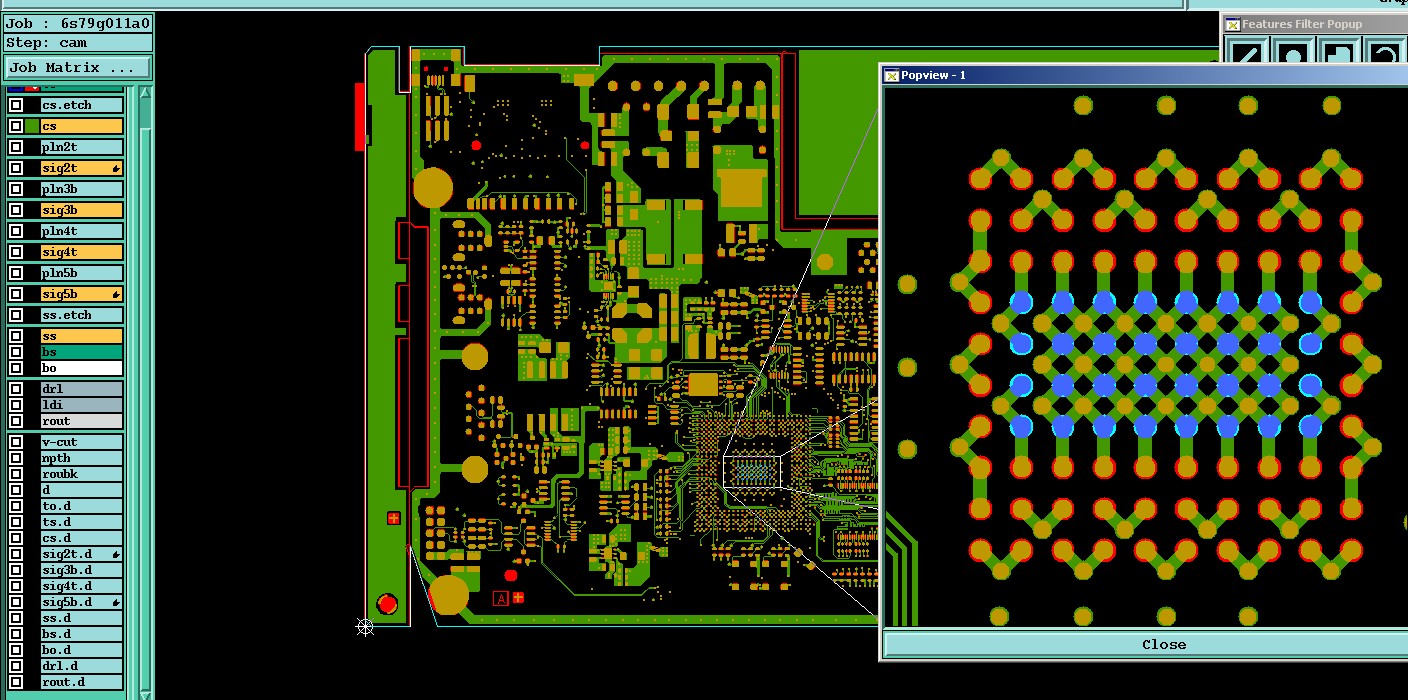Select the sig3b.d layer name
This screenshot has height=700, width=1408.
(82, 570)
